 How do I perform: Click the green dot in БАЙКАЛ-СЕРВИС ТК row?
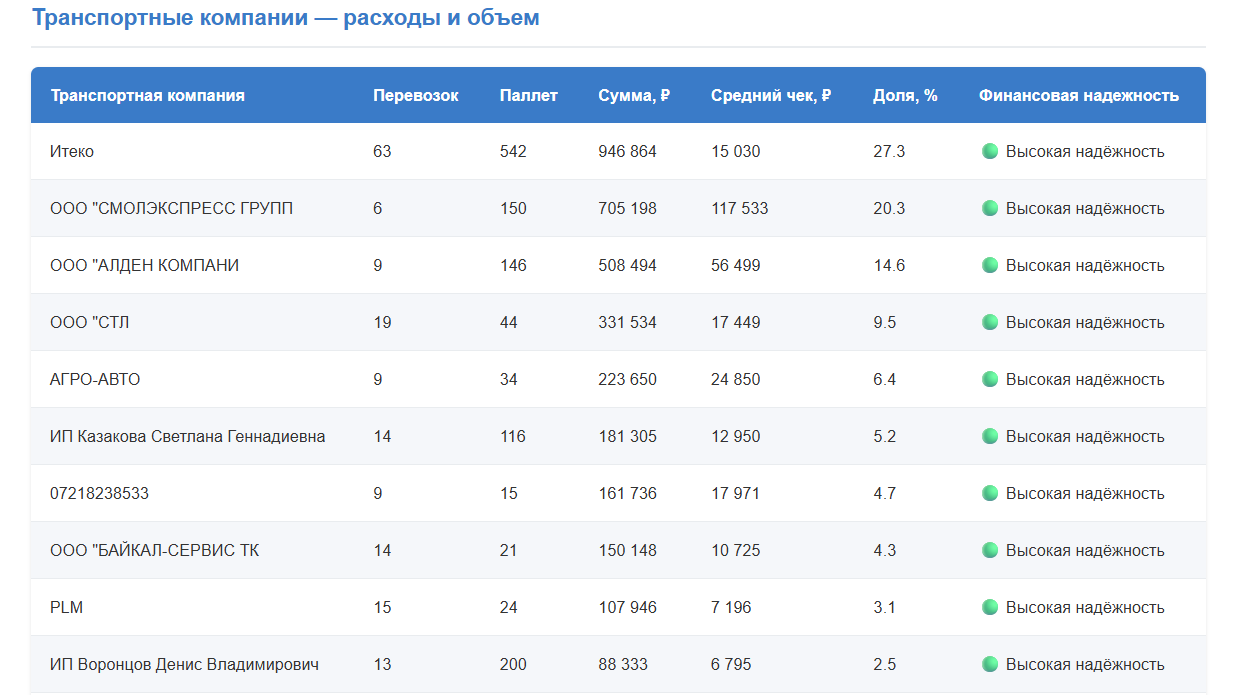tap(990, 550)
